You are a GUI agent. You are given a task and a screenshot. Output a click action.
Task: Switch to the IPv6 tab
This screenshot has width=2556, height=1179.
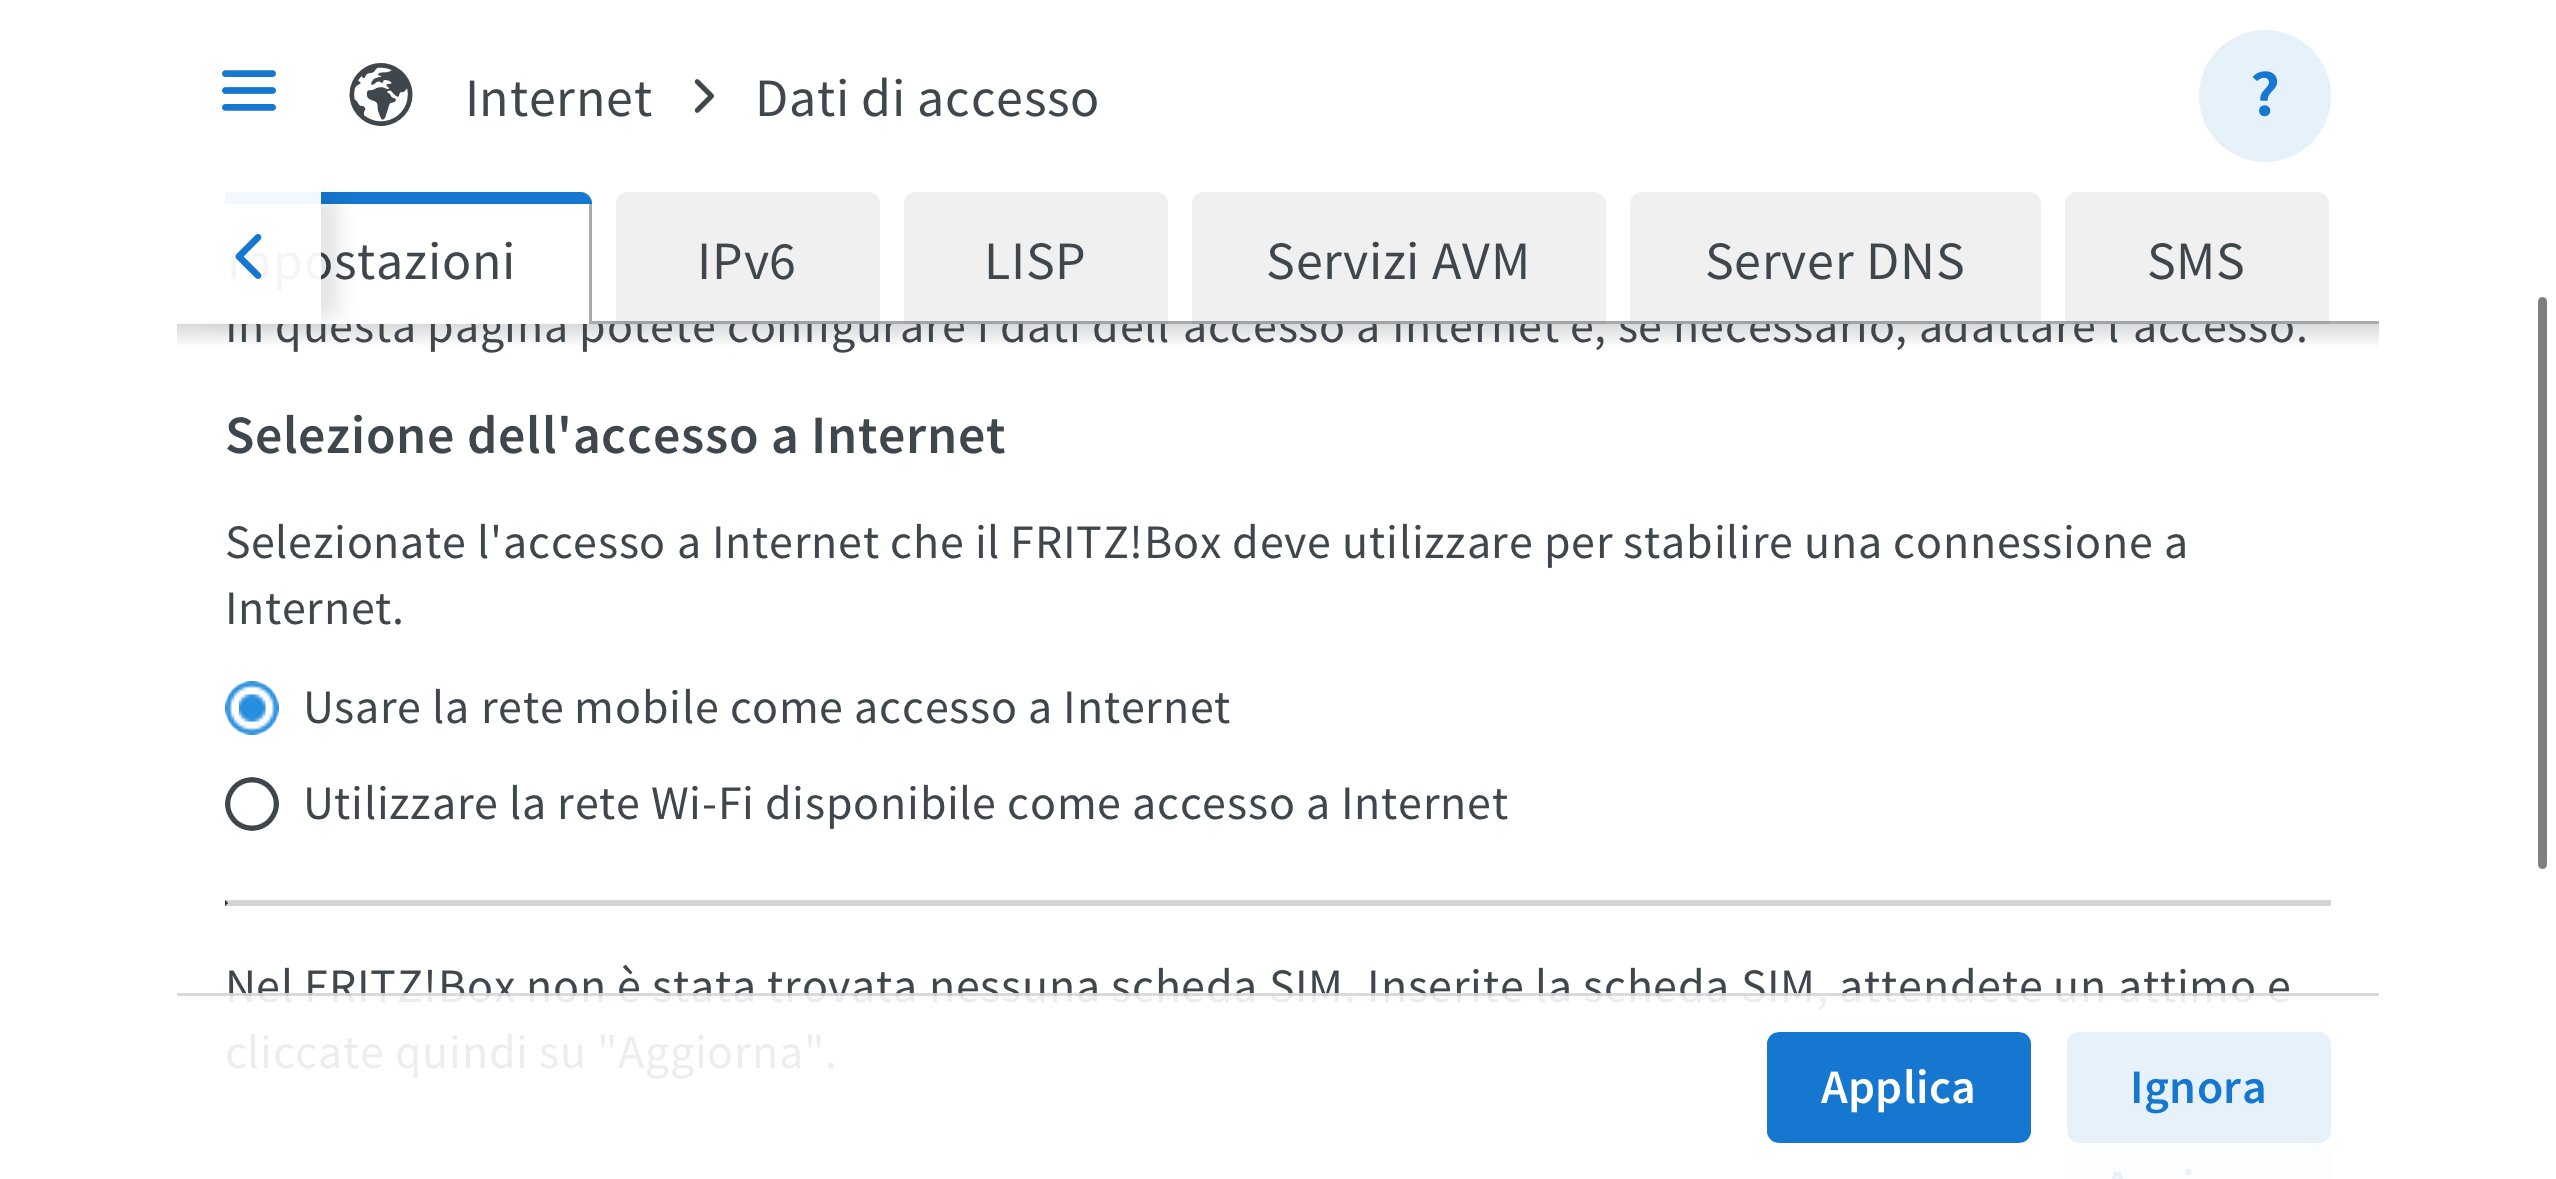click(746, 261)
